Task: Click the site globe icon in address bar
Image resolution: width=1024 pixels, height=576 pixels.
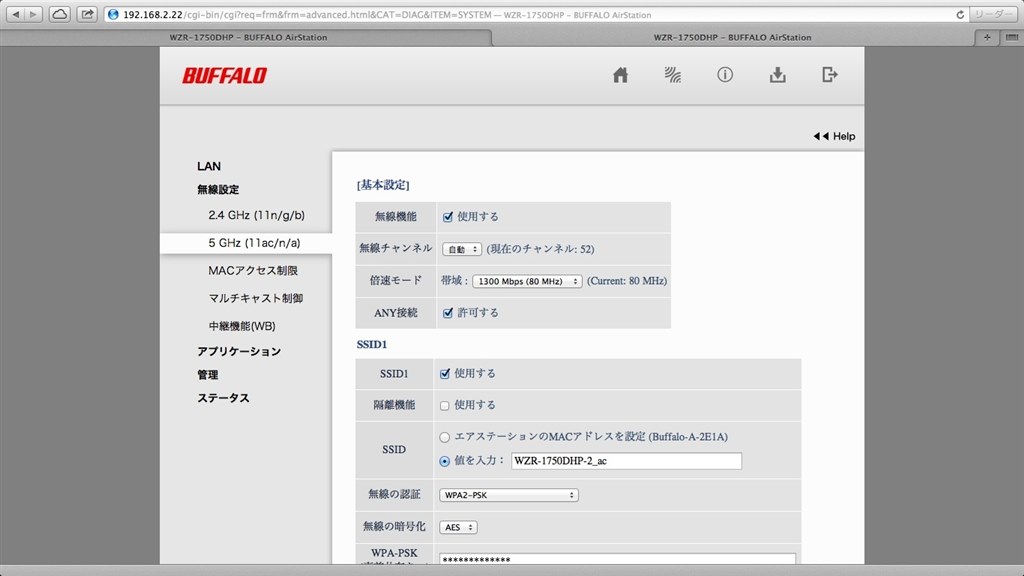Action: 113,14
